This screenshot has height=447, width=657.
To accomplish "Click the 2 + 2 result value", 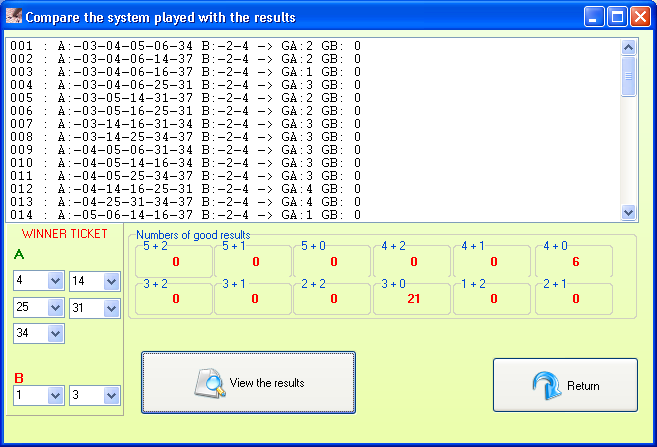I will pos(334,299).
